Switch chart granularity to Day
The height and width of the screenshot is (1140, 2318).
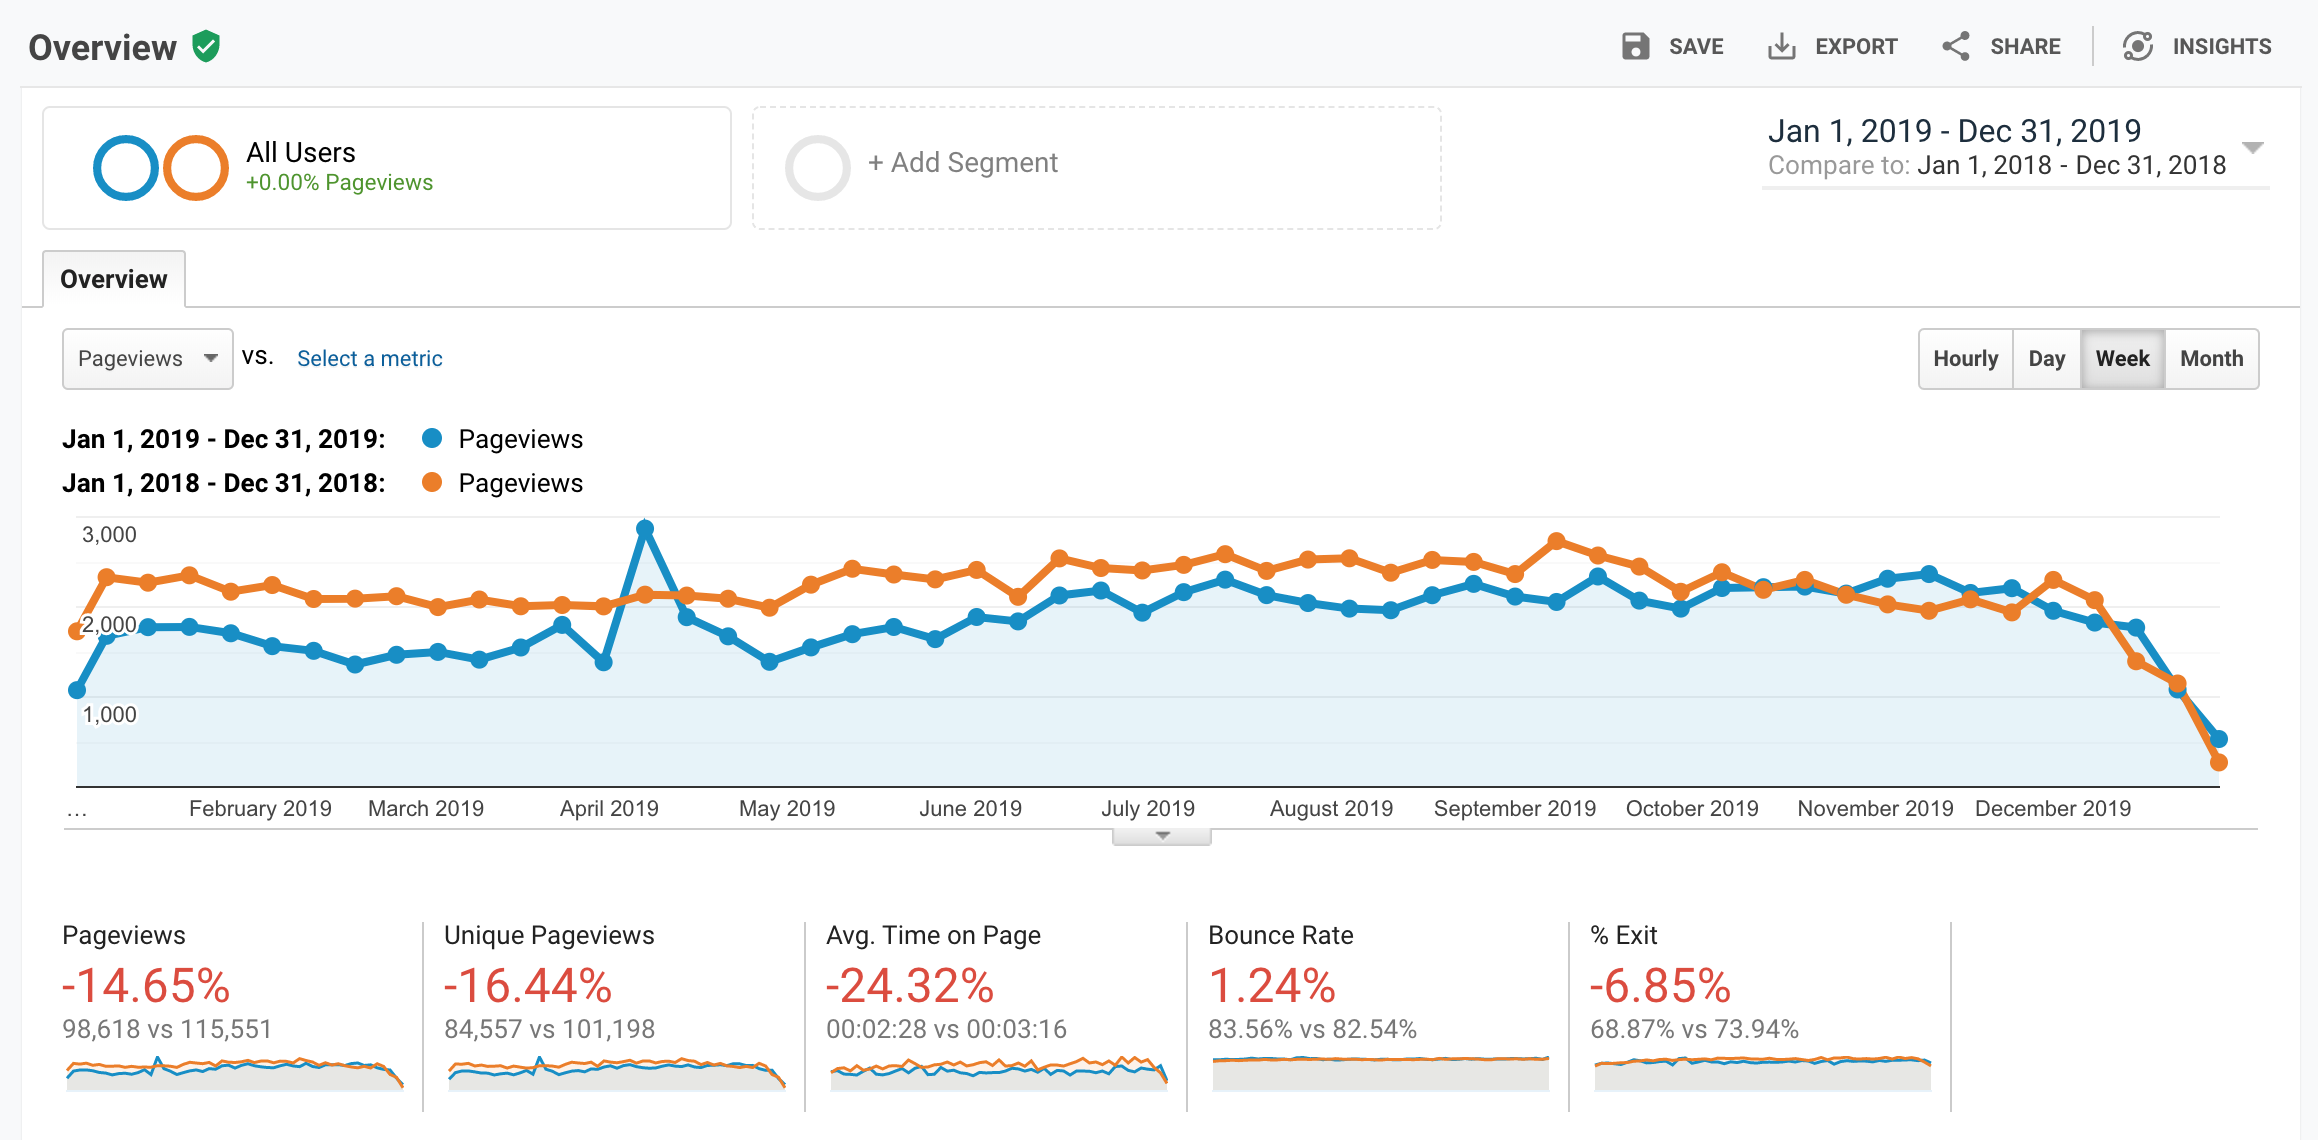(2046, 359)
